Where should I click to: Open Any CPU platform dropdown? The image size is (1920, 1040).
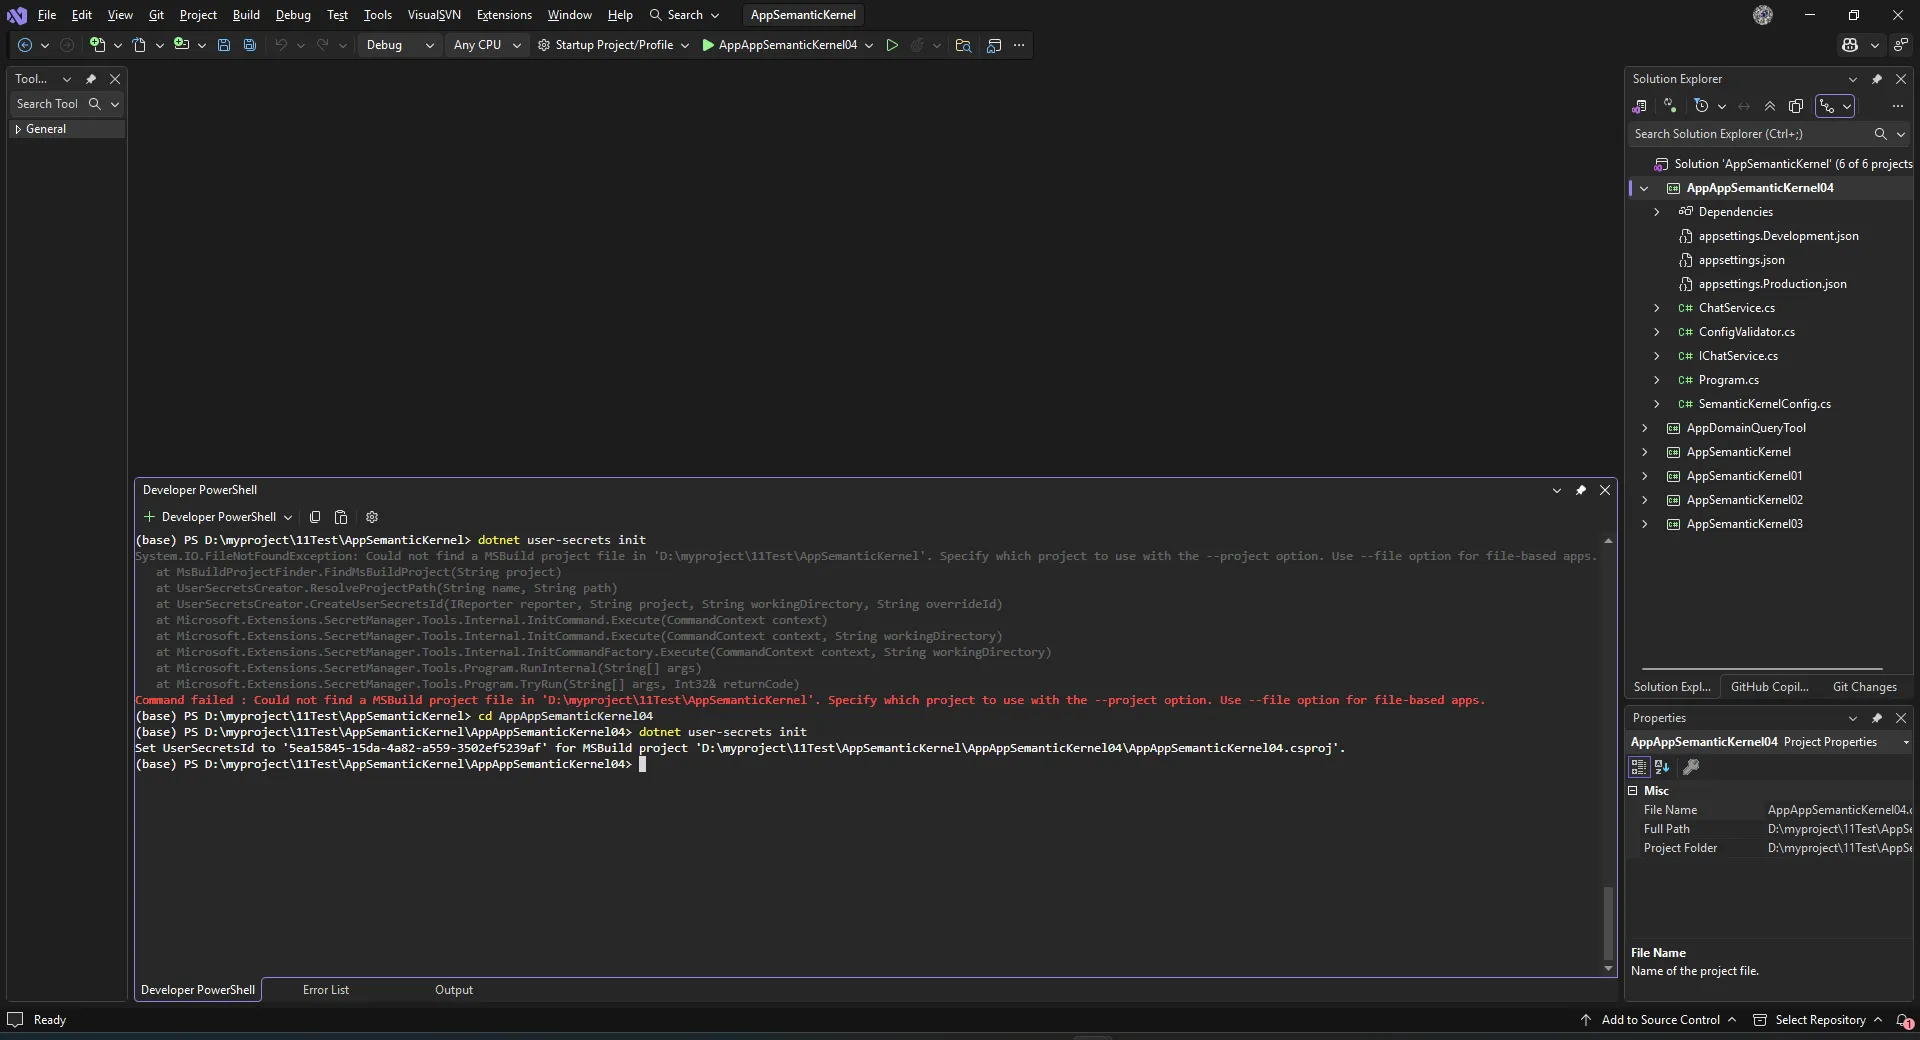click(486, 45)
